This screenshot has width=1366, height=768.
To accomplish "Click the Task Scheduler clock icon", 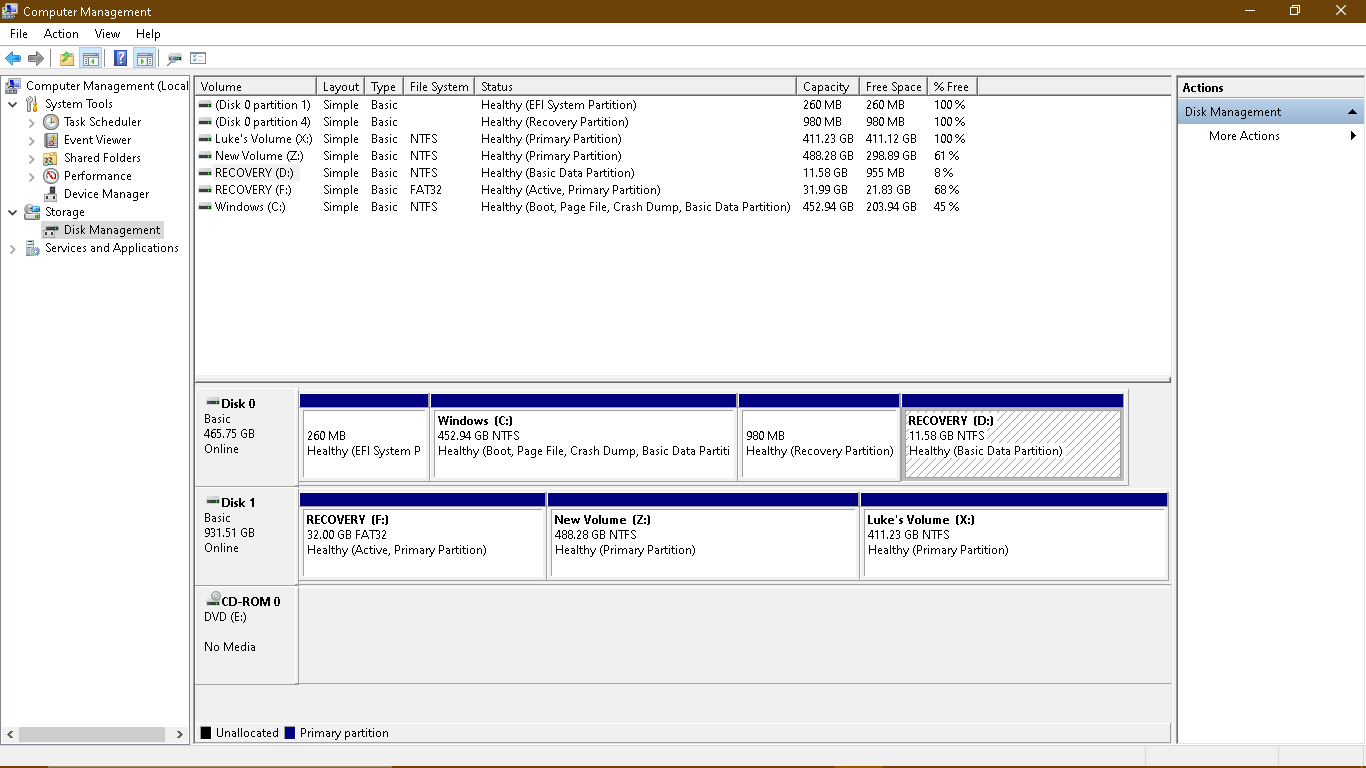I will pos(51,122).
